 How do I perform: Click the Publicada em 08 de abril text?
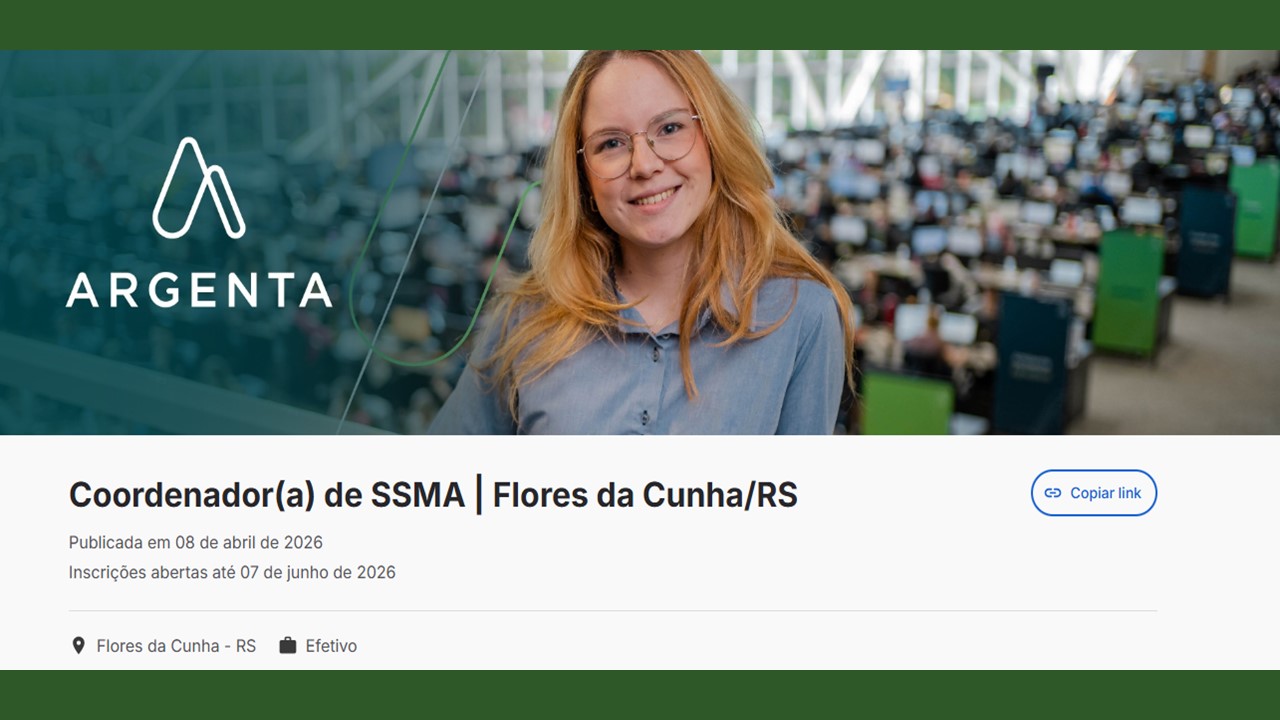[196, 542]
